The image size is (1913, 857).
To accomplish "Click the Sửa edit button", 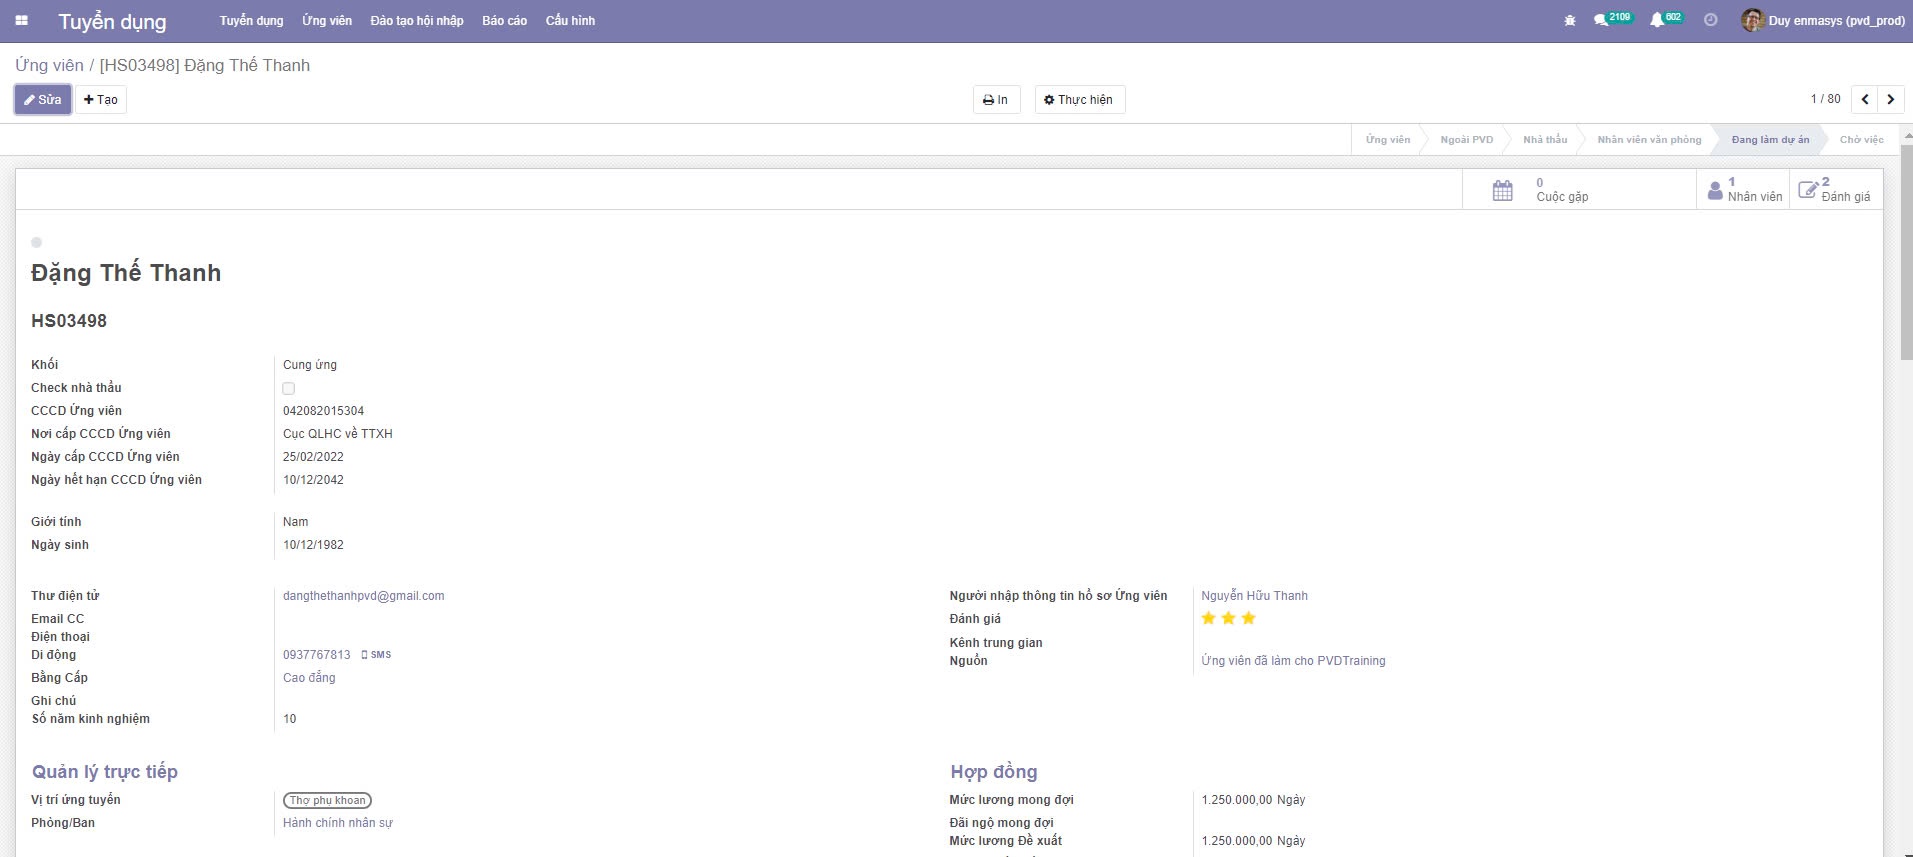I will (43, 99).
